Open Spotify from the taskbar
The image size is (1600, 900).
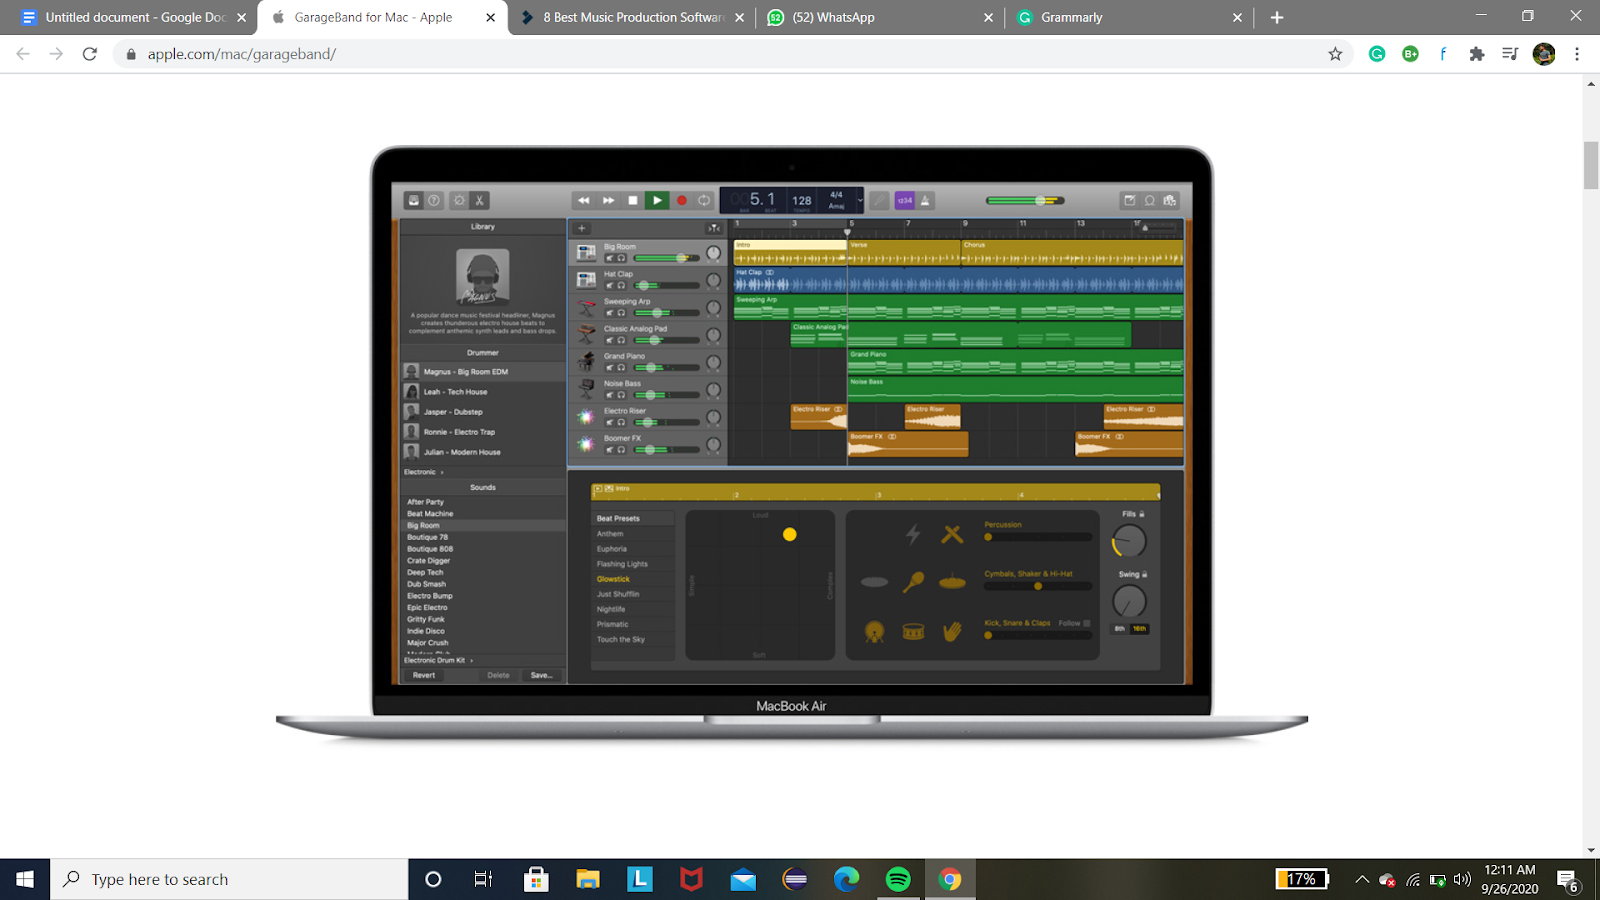[x=898, y=879]
